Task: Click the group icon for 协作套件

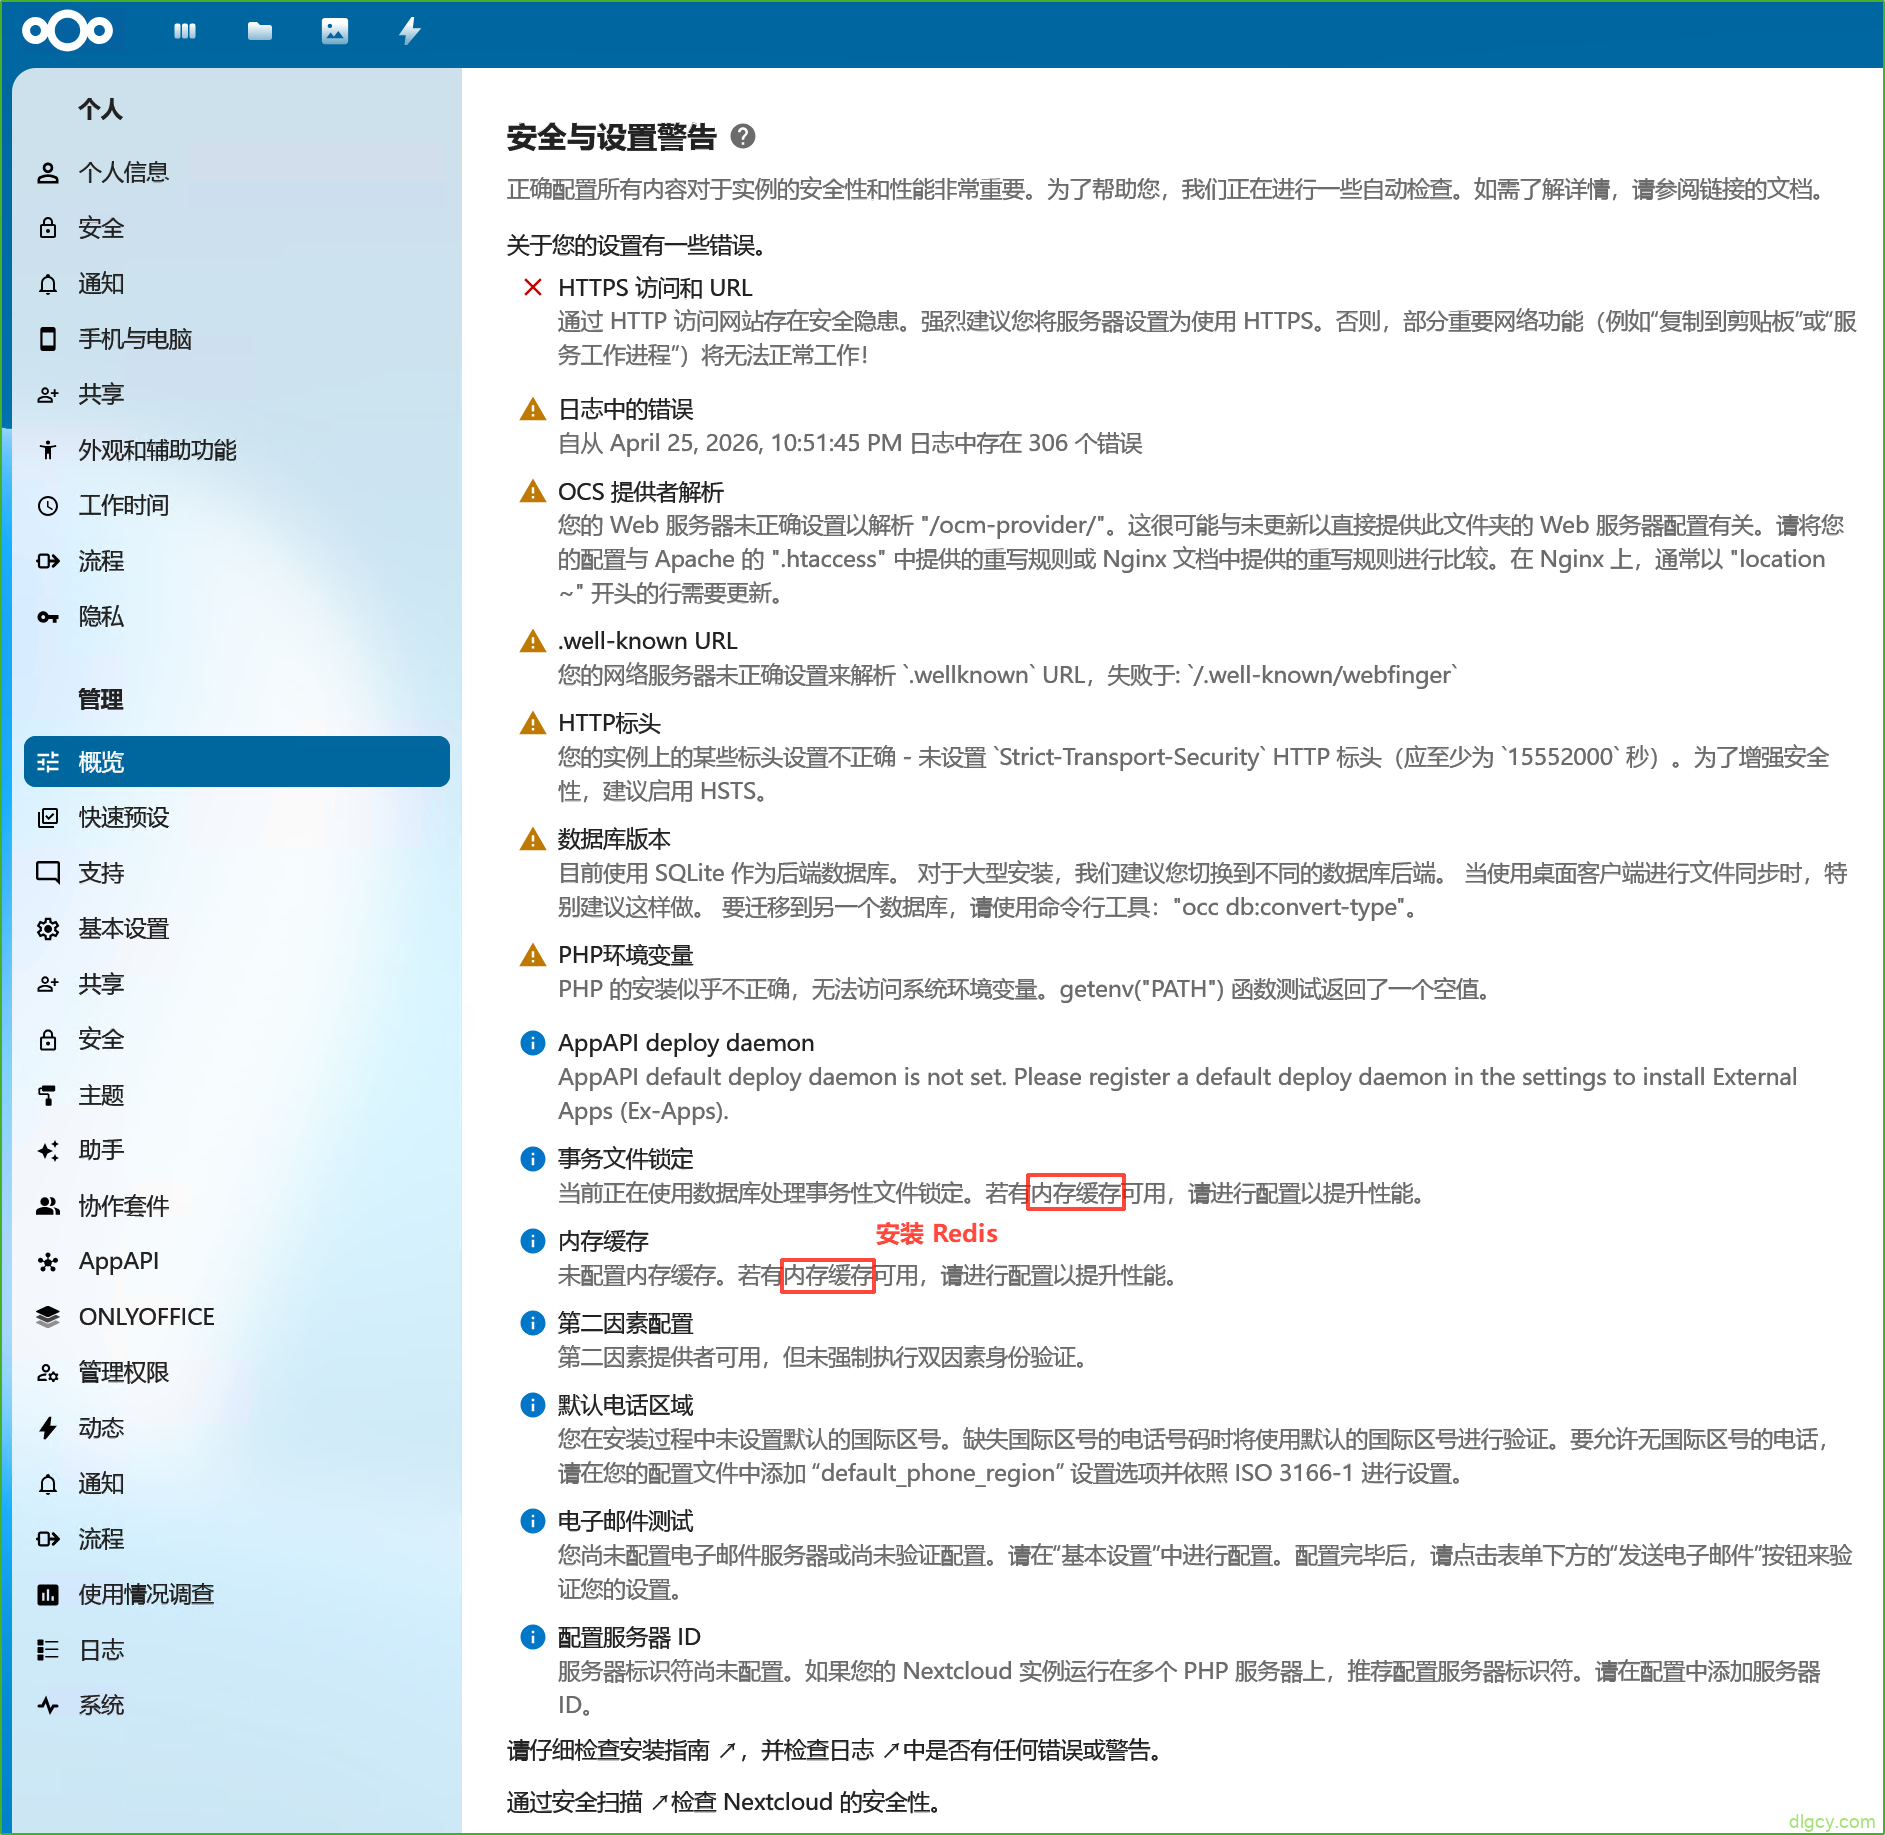Action: 48,1206
